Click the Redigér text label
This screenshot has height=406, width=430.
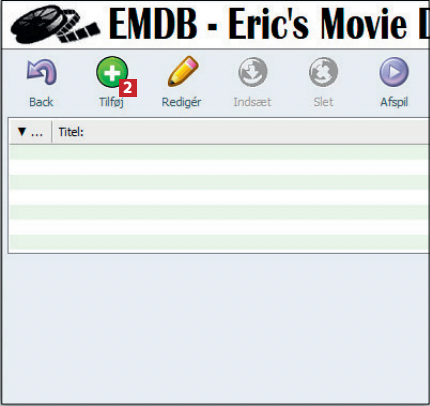(181, 102)
